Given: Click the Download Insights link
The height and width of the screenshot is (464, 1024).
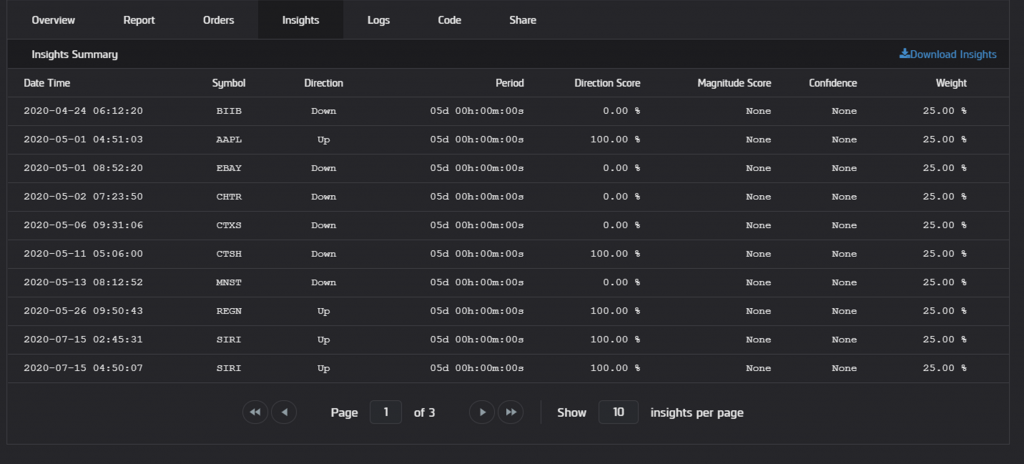Looking at the screenshot, I should 948,54.
